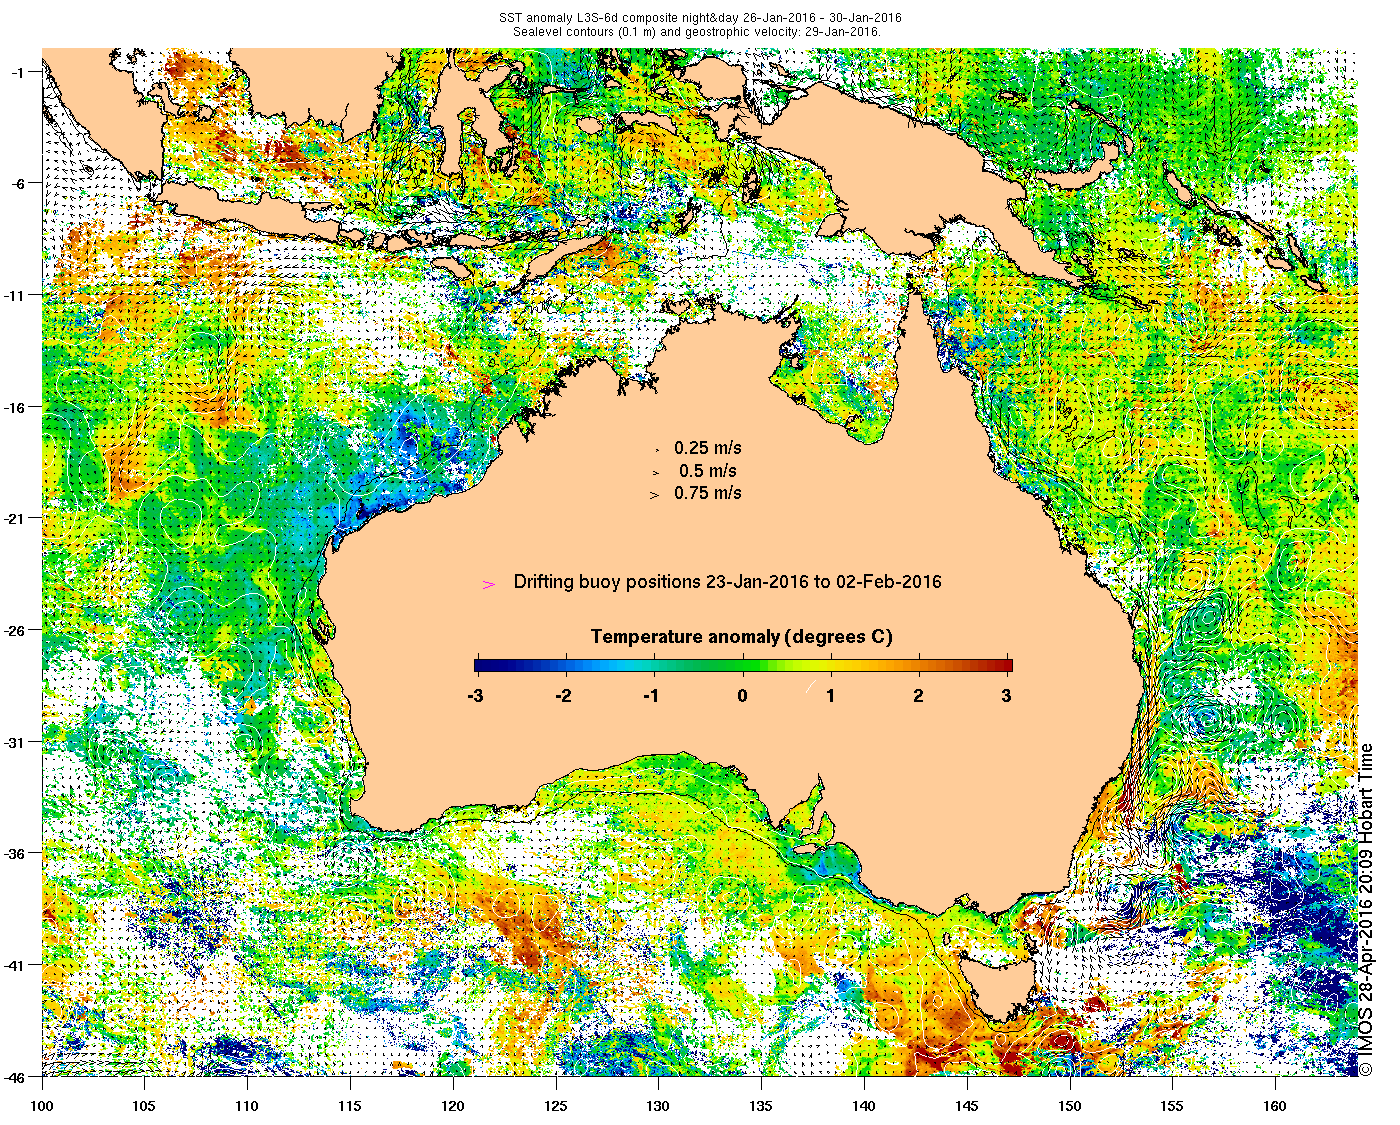
Task: Click the 115 longitude axis label
Action: click(350, 1106)
